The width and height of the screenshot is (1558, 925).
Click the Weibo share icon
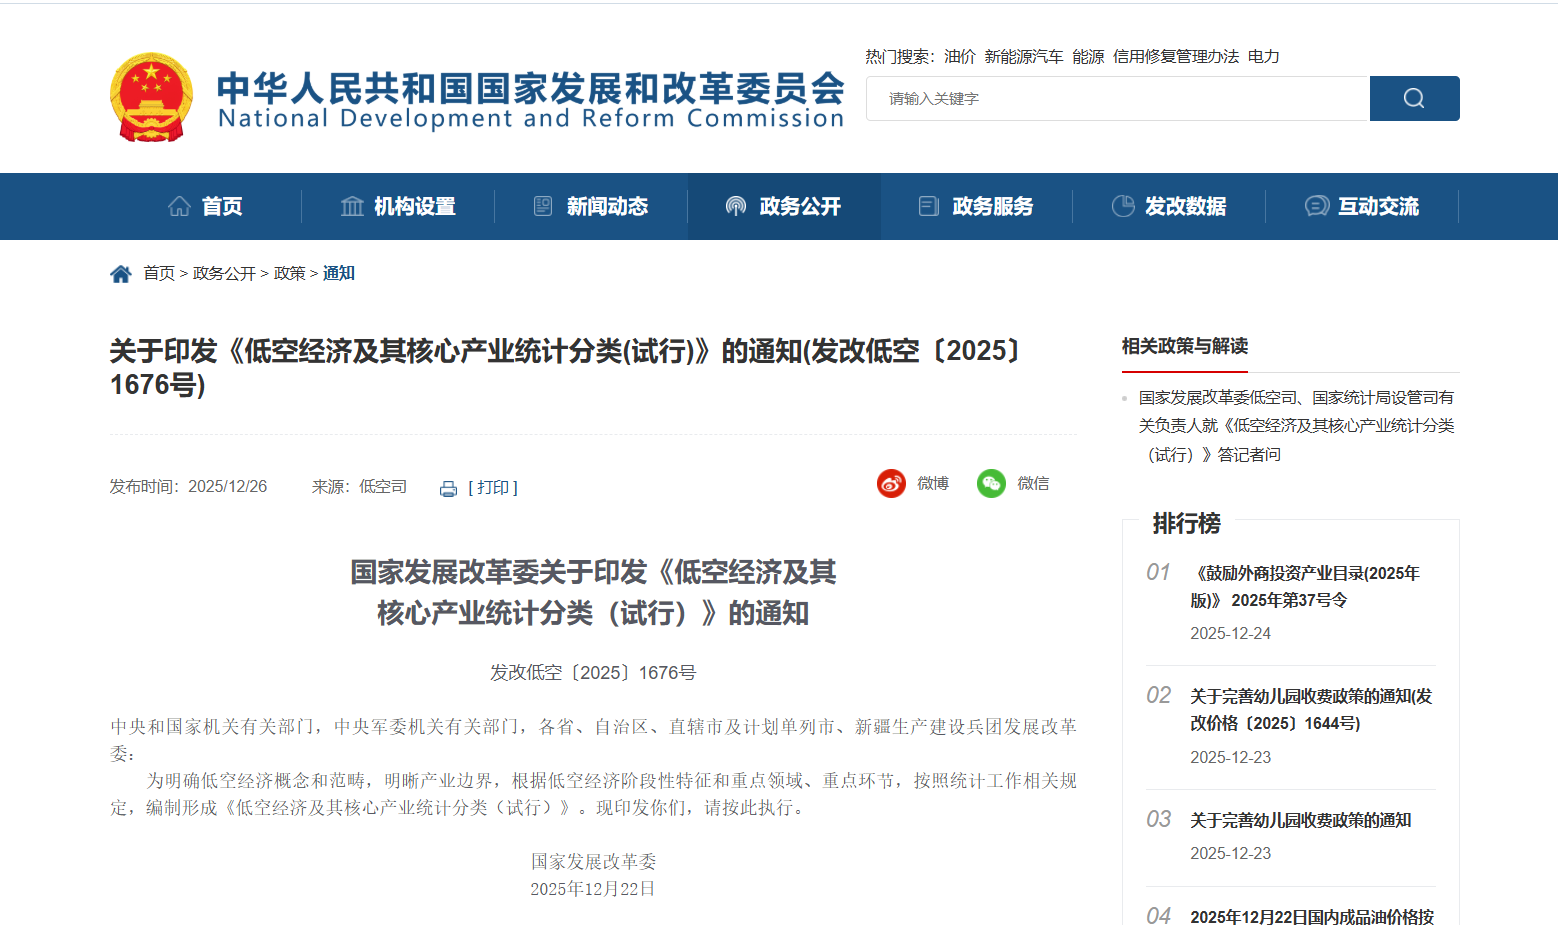coord(891,483)
